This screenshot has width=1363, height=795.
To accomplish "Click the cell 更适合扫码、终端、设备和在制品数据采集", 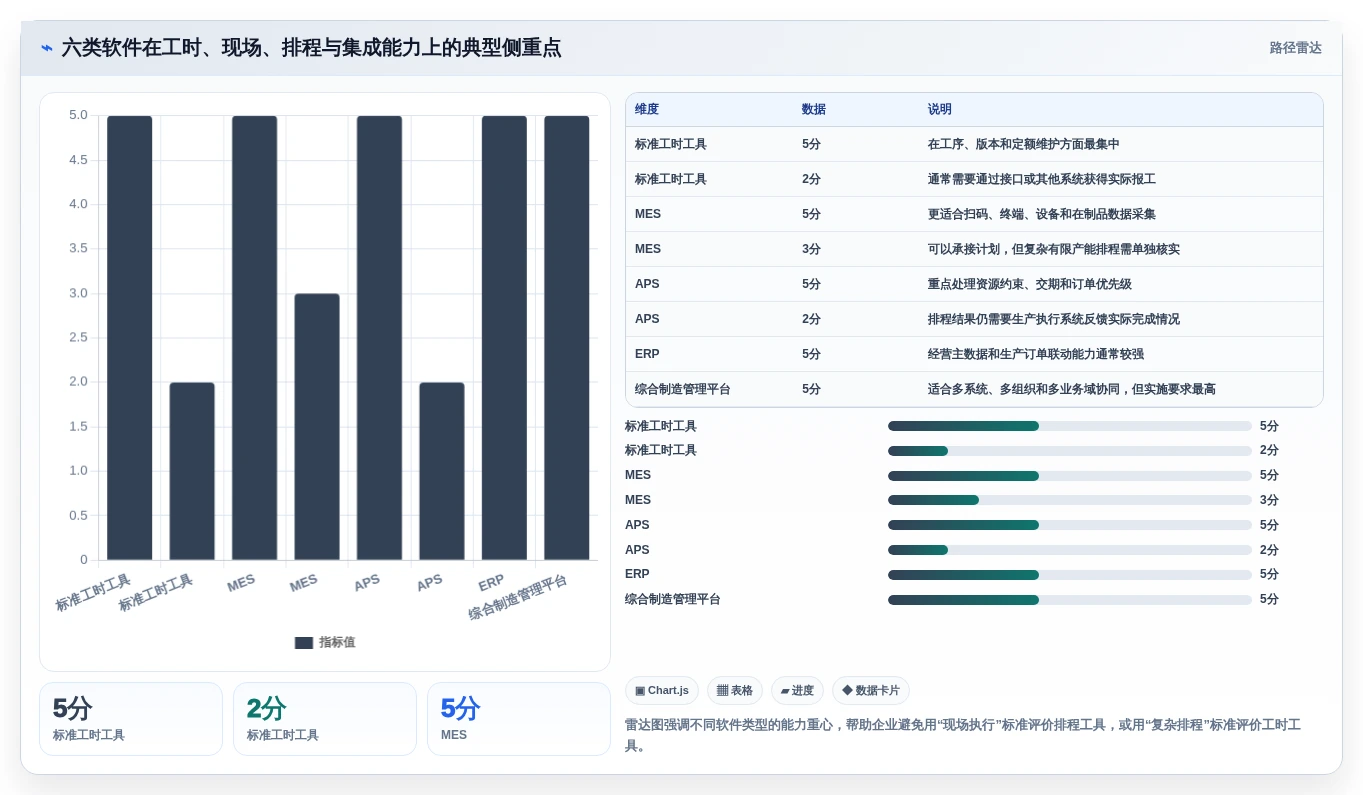I will pyautogui.click(x=1041, y=214).
